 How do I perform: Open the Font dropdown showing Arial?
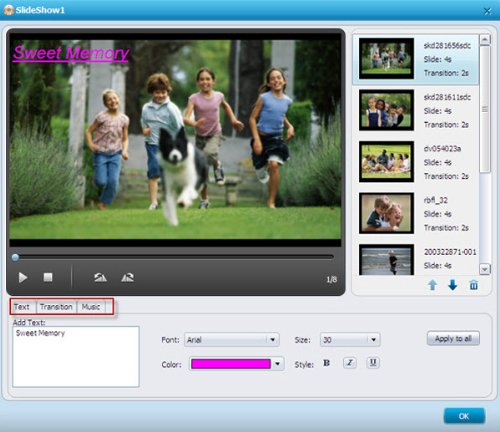(x=232, y=340)
